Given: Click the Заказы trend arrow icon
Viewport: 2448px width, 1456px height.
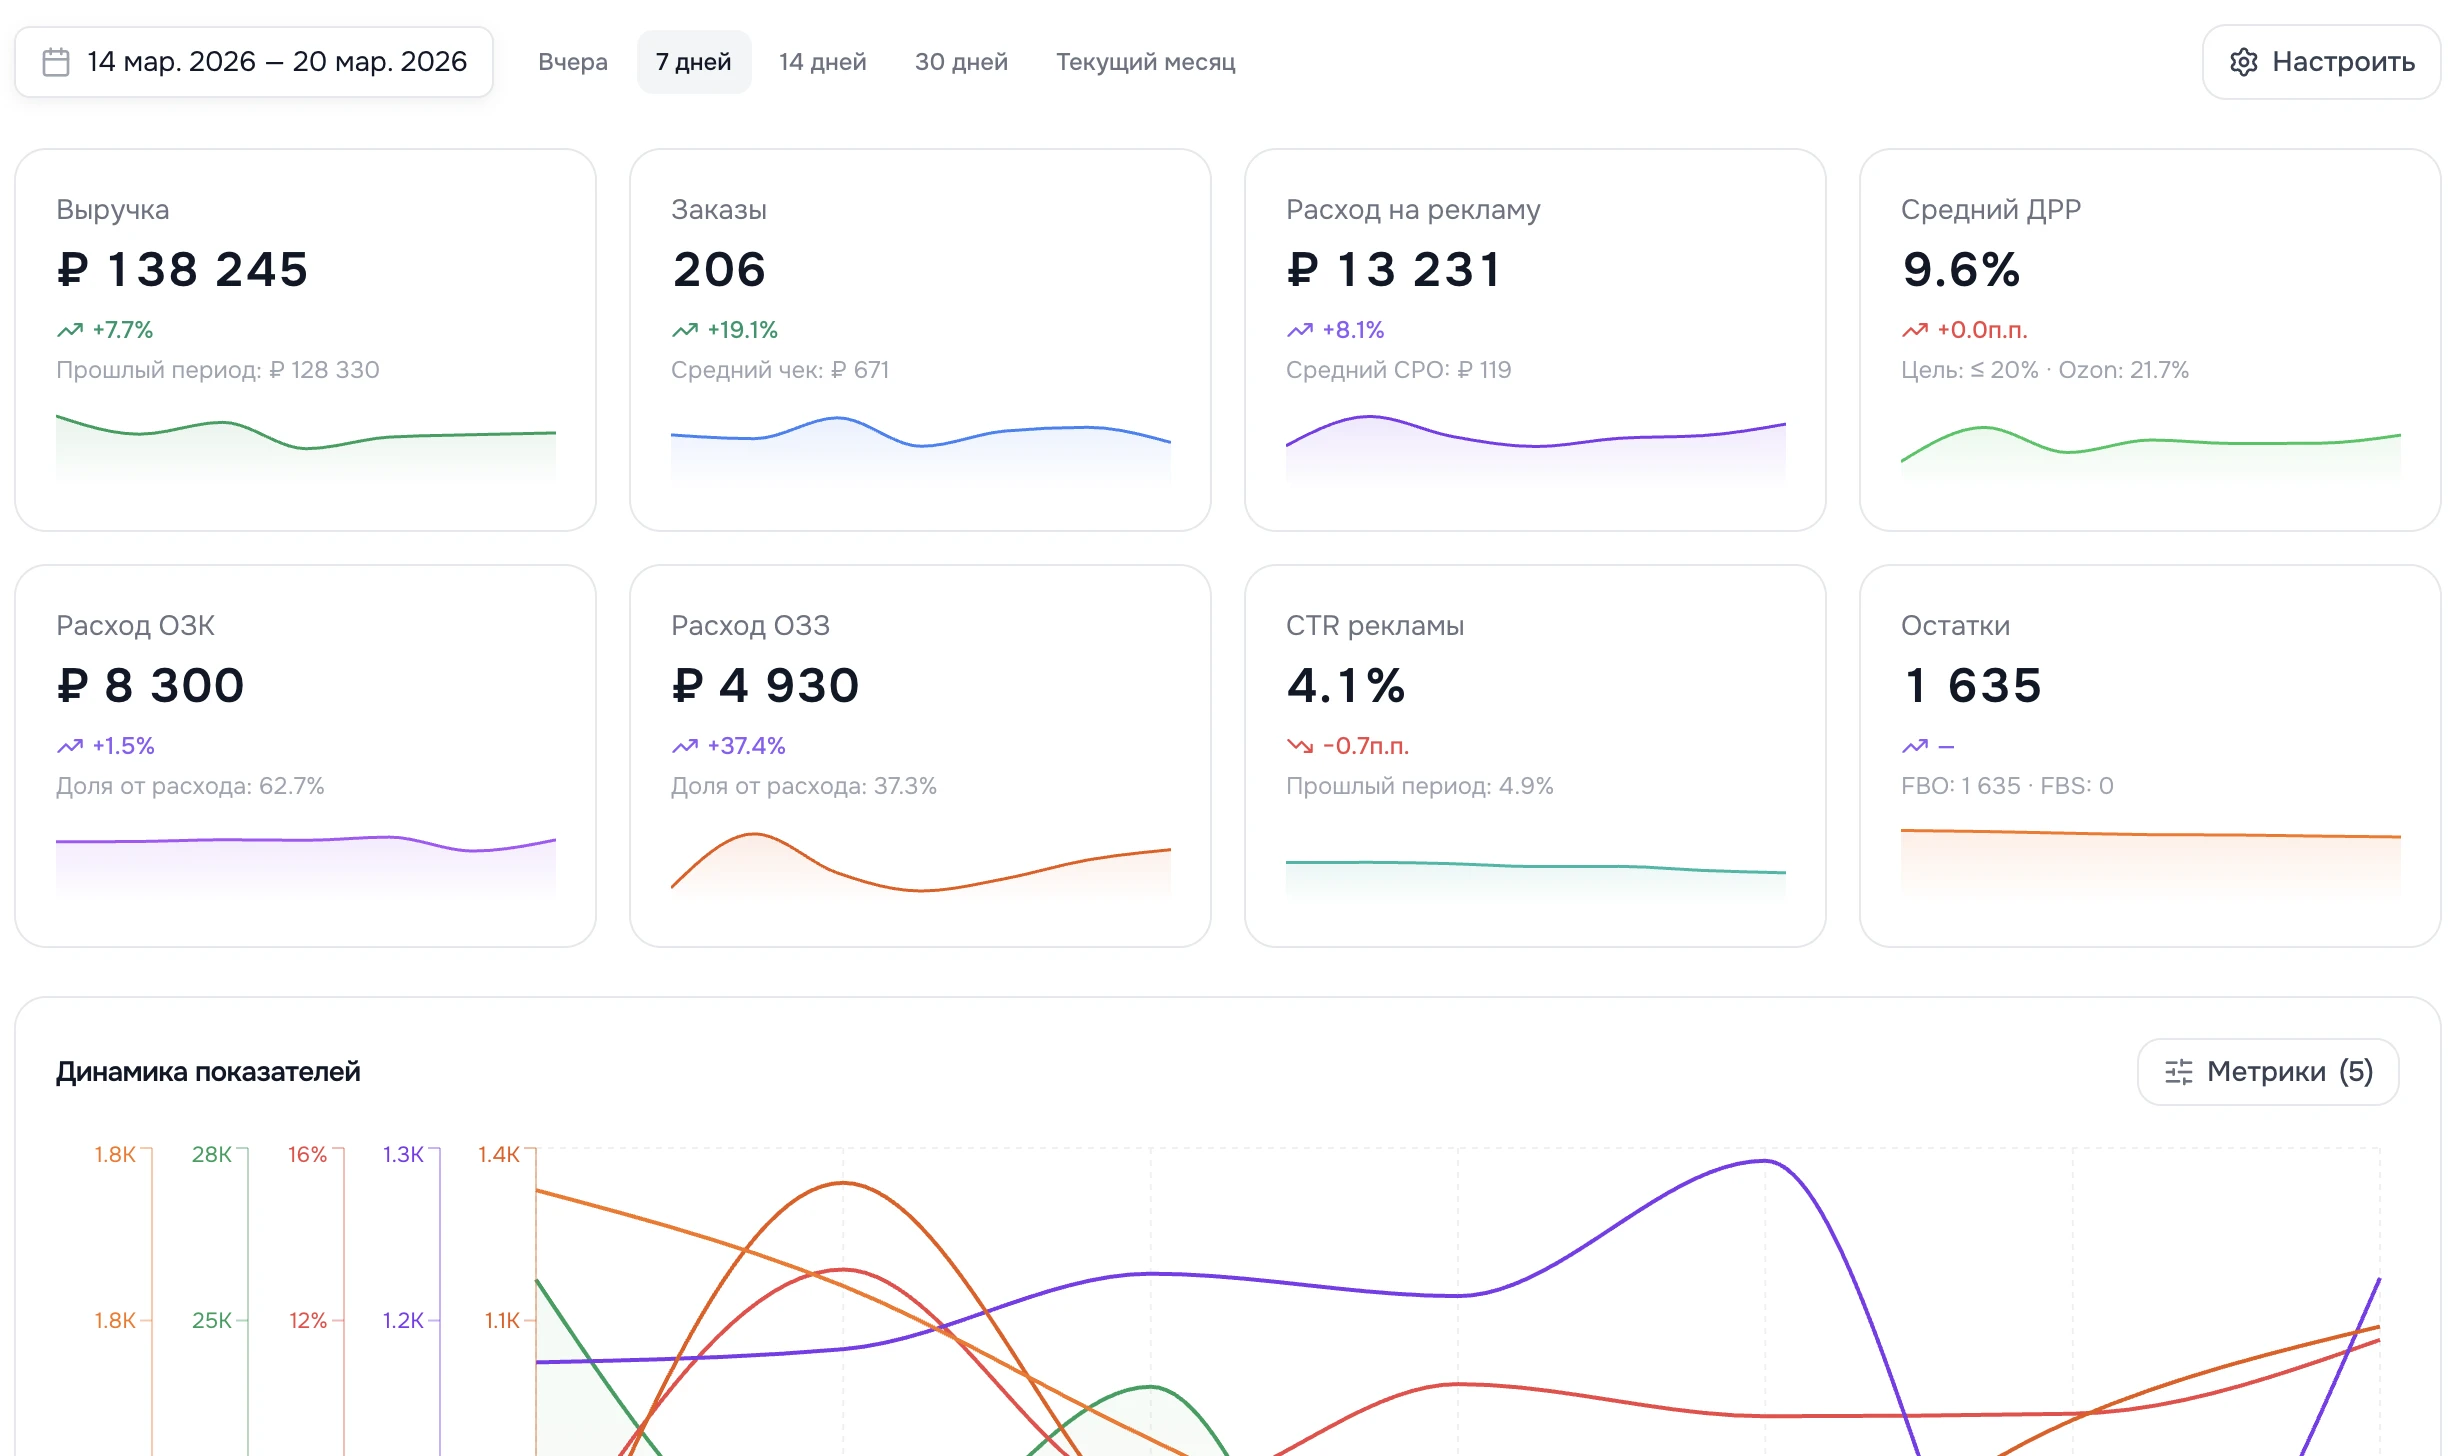Looking at the screenshot, I should tap(685, 330).
